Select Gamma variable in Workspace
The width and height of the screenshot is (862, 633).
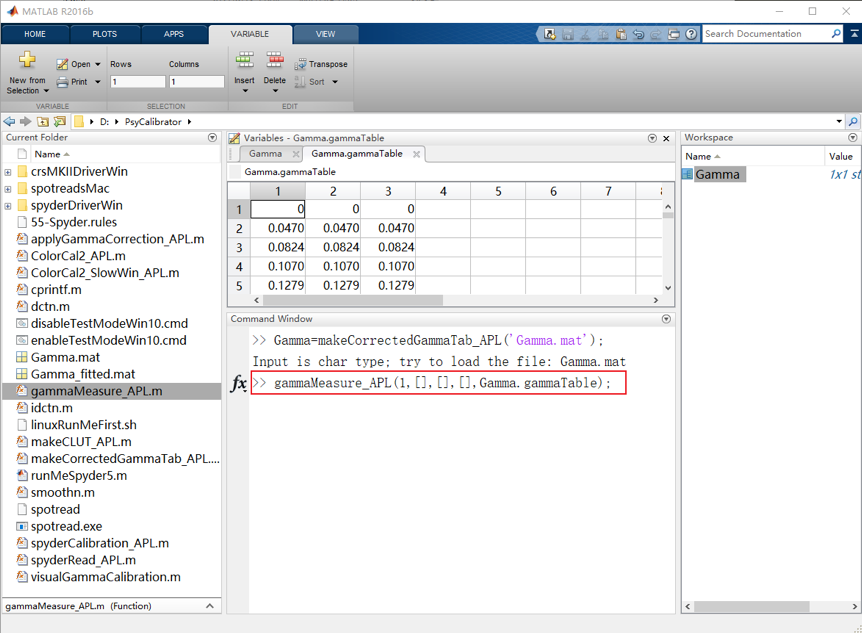tap(717, 174)
